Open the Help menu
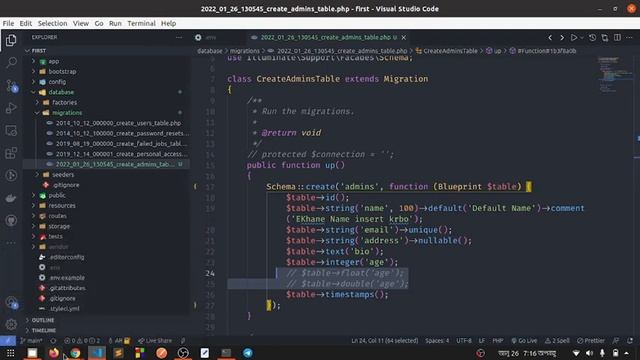 point(168,23)
